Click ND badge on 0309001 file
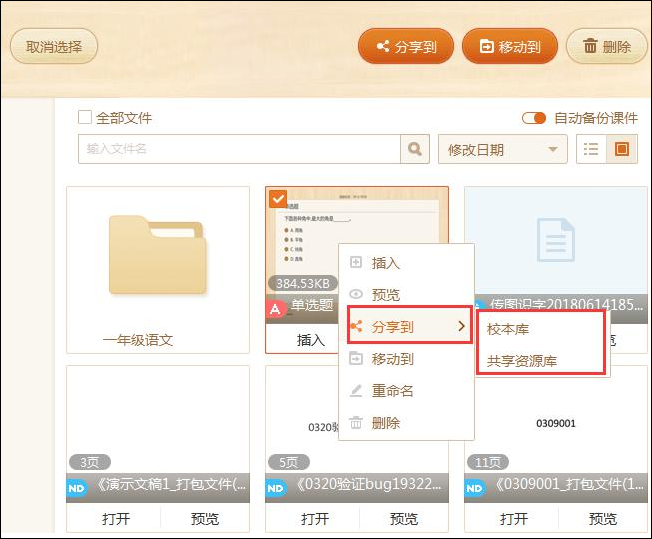The width and height of the screenshot is (652, 539). (x=476, y=487)
